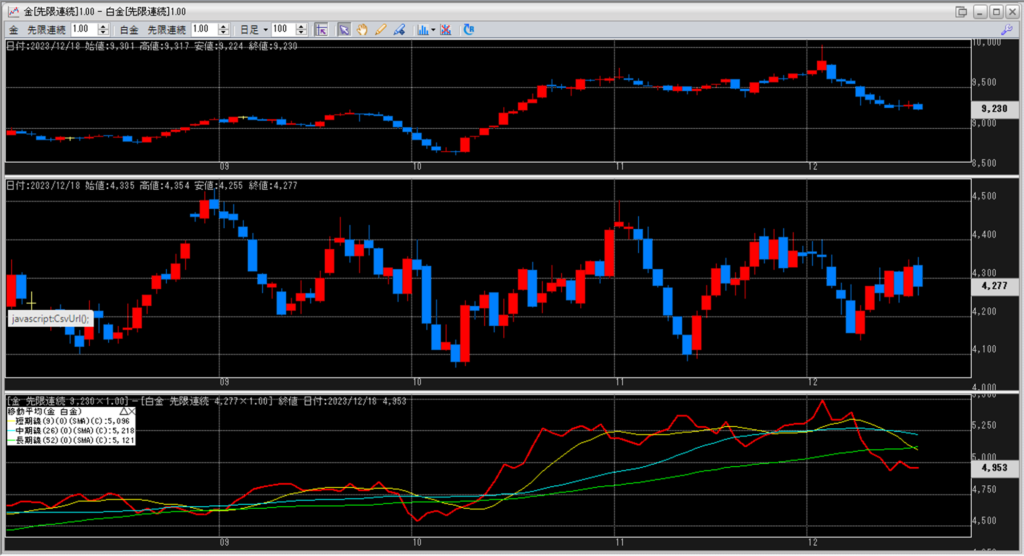Open the technical indicator chart dropdown arrow

433,29
